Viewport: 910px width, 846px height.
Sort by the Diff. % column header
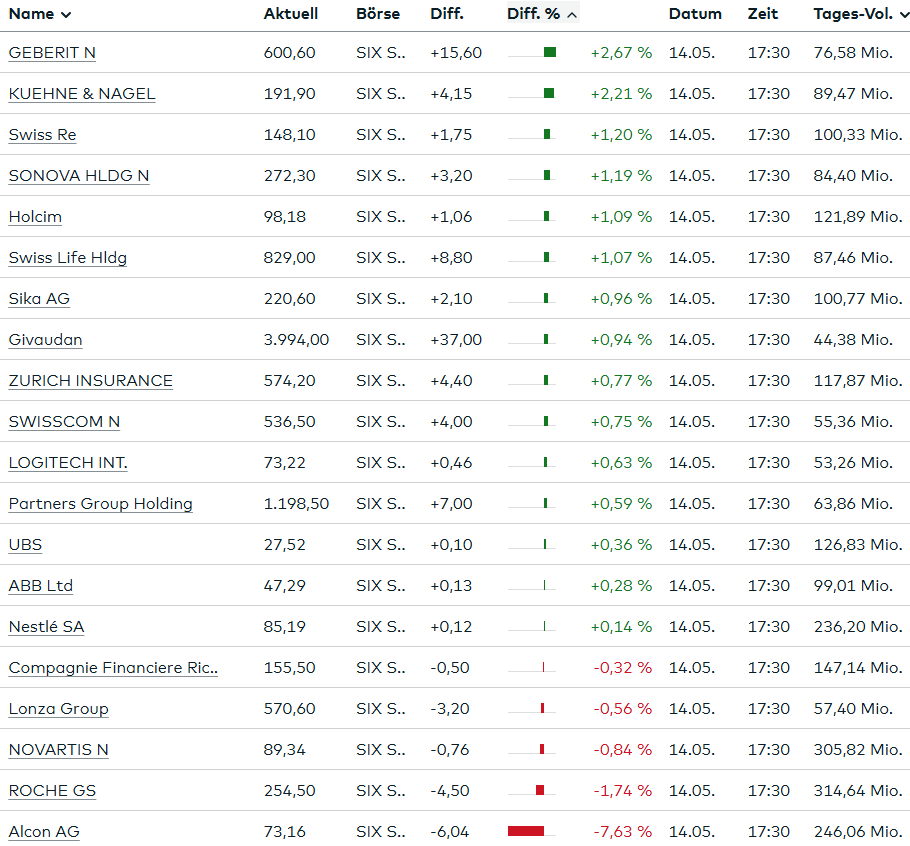tap(542, 14)
